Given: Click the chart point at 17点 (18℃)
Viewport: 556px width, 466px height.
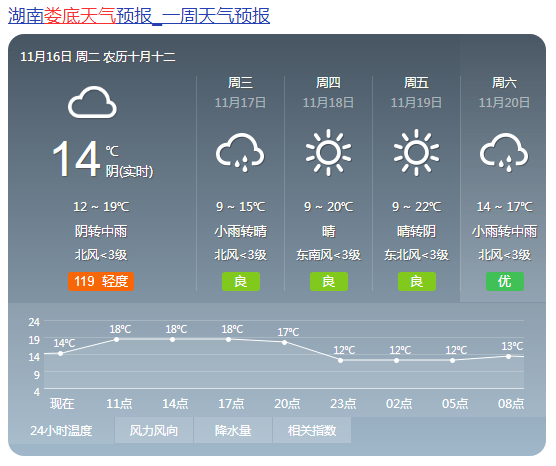Looking at the screenshot, I should (x=229, y=339).
